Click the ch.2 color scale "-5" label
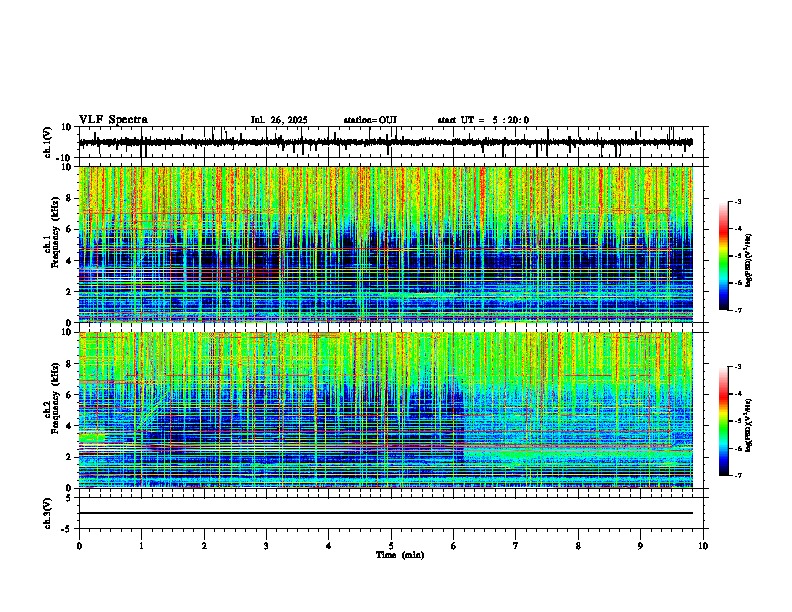The height and width of the screenshot is (612, 792). click(738, 421)
